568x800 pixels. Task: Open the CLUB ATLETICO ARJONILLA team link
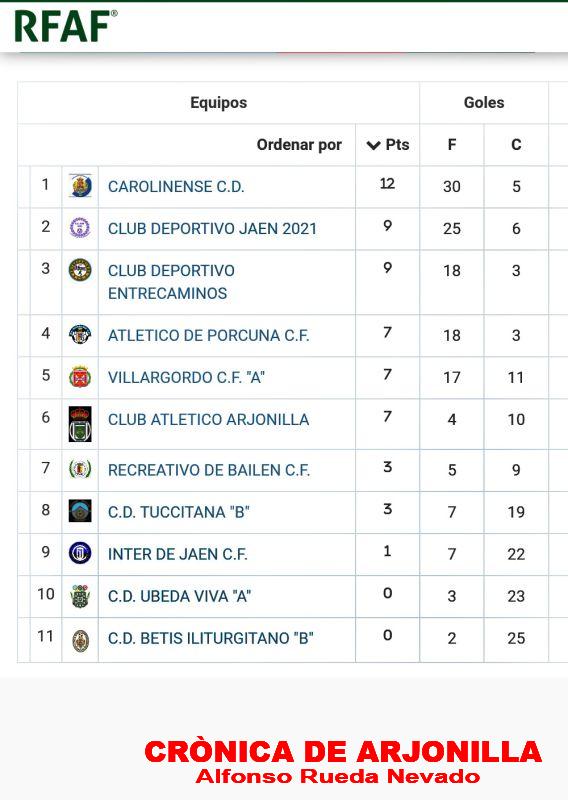208,419
